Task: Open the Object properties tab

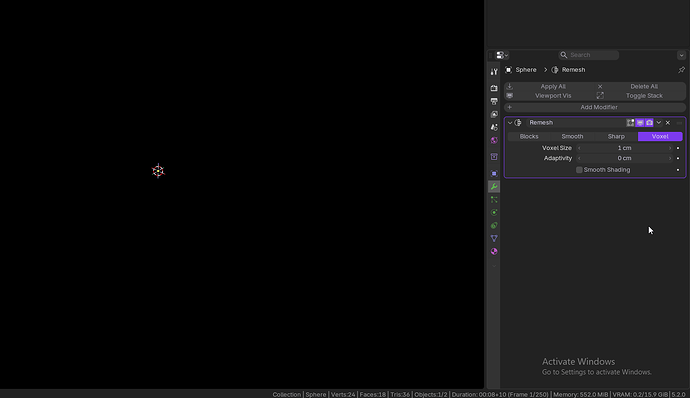Action: (x=494, y=173)
